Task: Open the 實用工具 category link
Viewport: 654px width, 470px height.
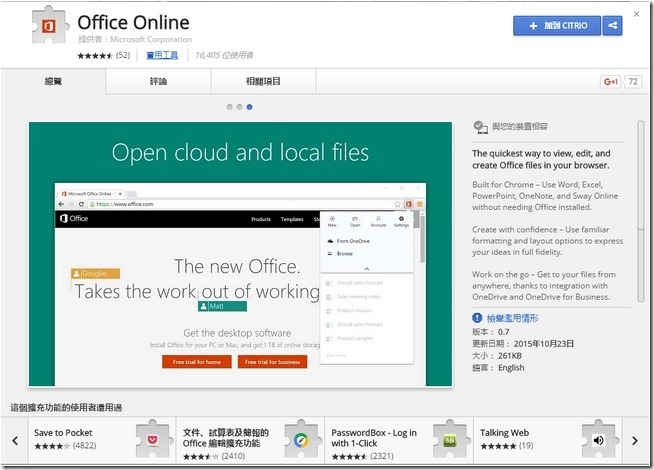Action: tap(162, 55)
